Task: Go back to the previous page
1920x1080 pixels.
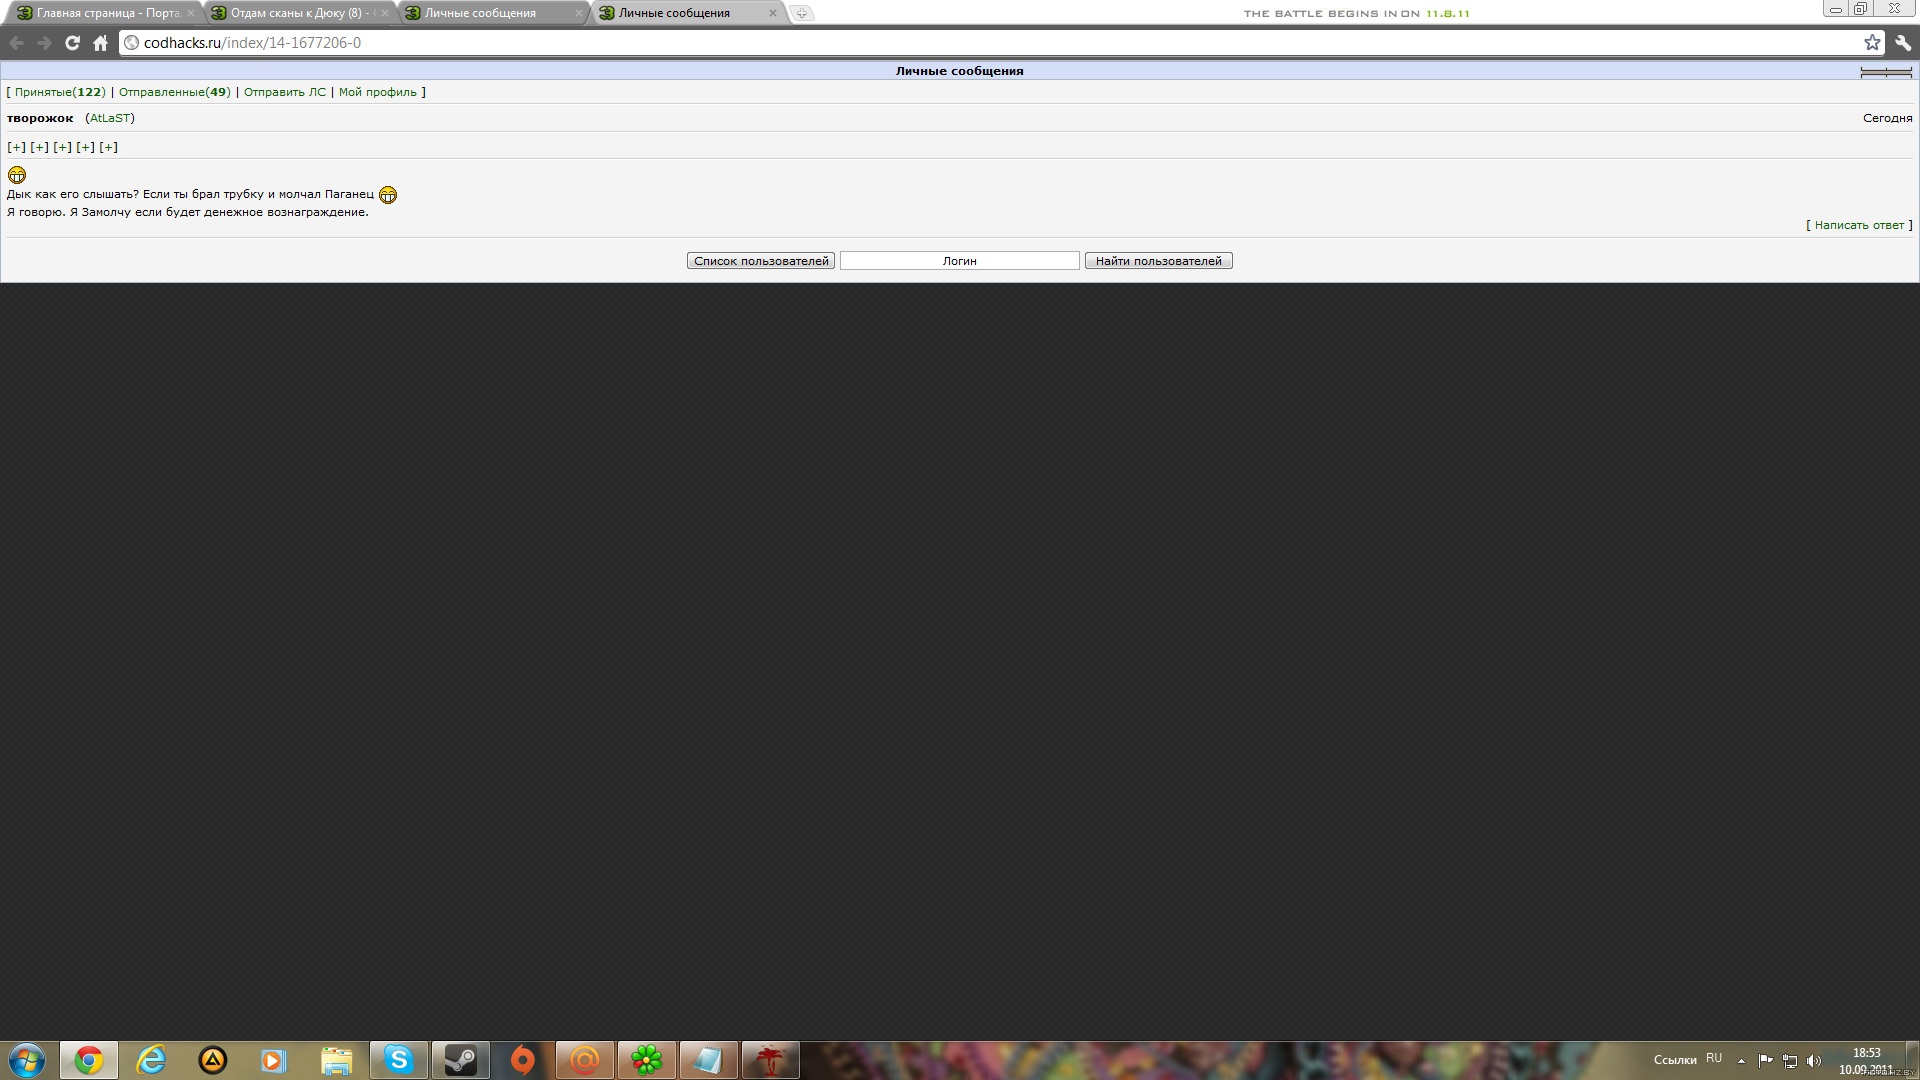Action: [17, 43]
